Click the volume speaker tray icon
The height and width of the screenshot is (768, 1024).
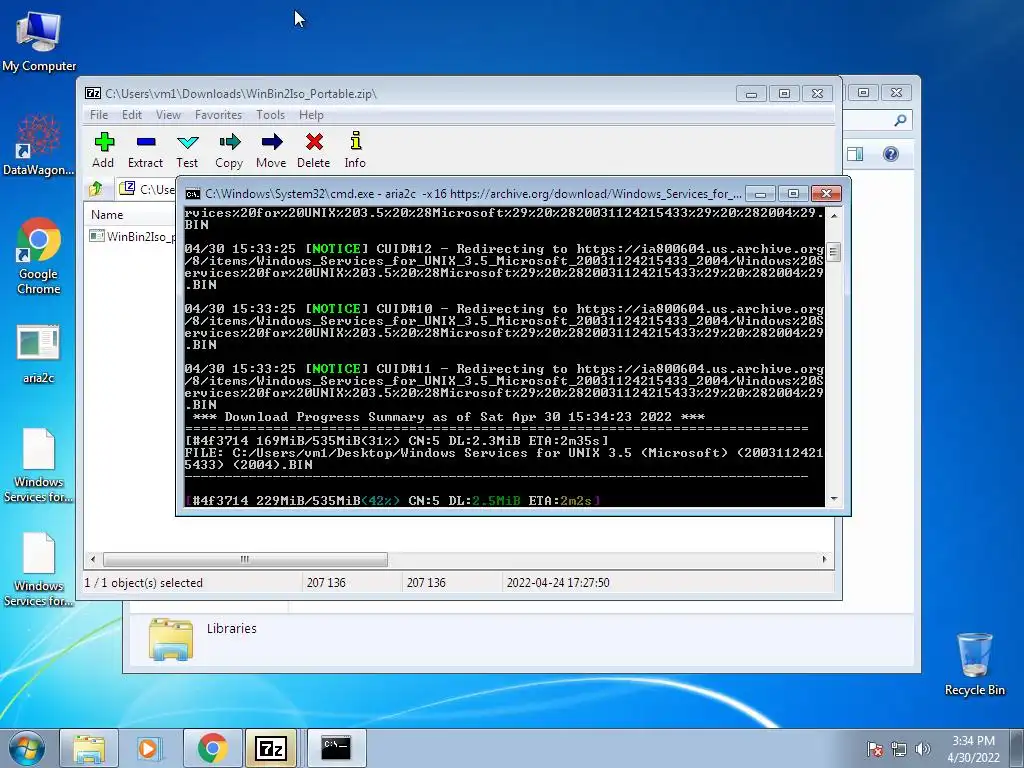point(923,748)
